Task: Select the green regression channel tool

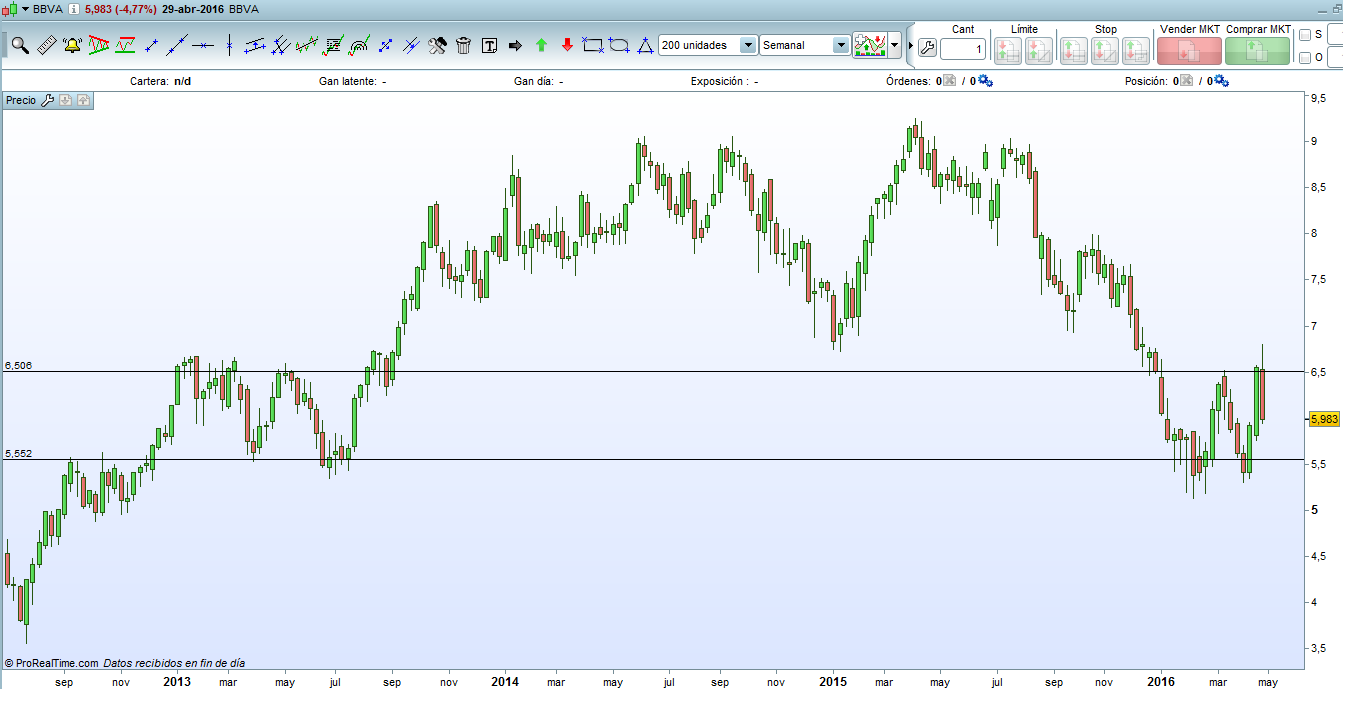Action: coord(307,45)
